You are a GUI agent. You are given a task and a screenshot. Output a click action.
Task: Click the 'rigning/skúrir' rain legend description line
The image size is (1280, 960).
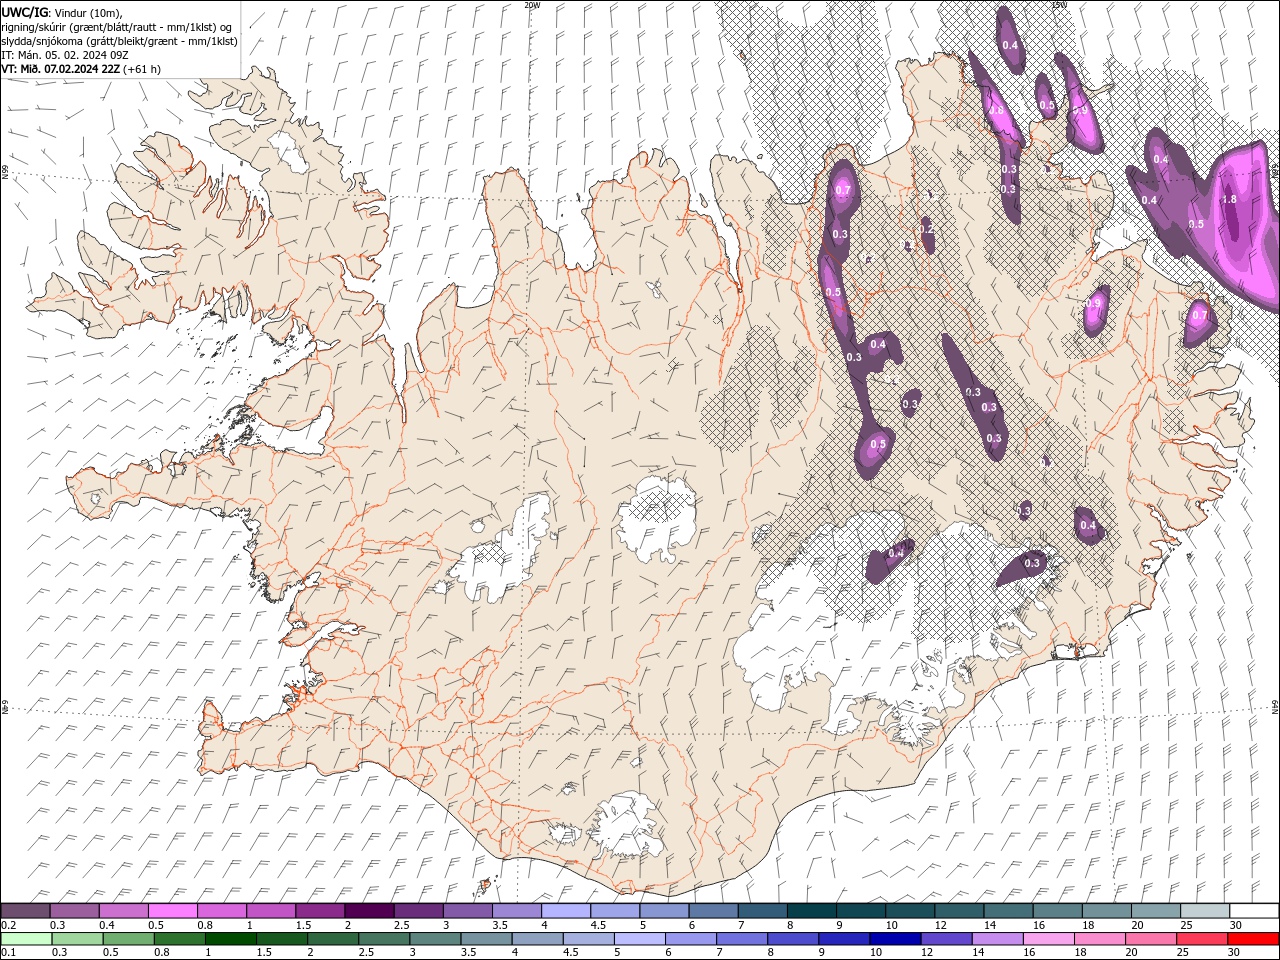(118, 27)
